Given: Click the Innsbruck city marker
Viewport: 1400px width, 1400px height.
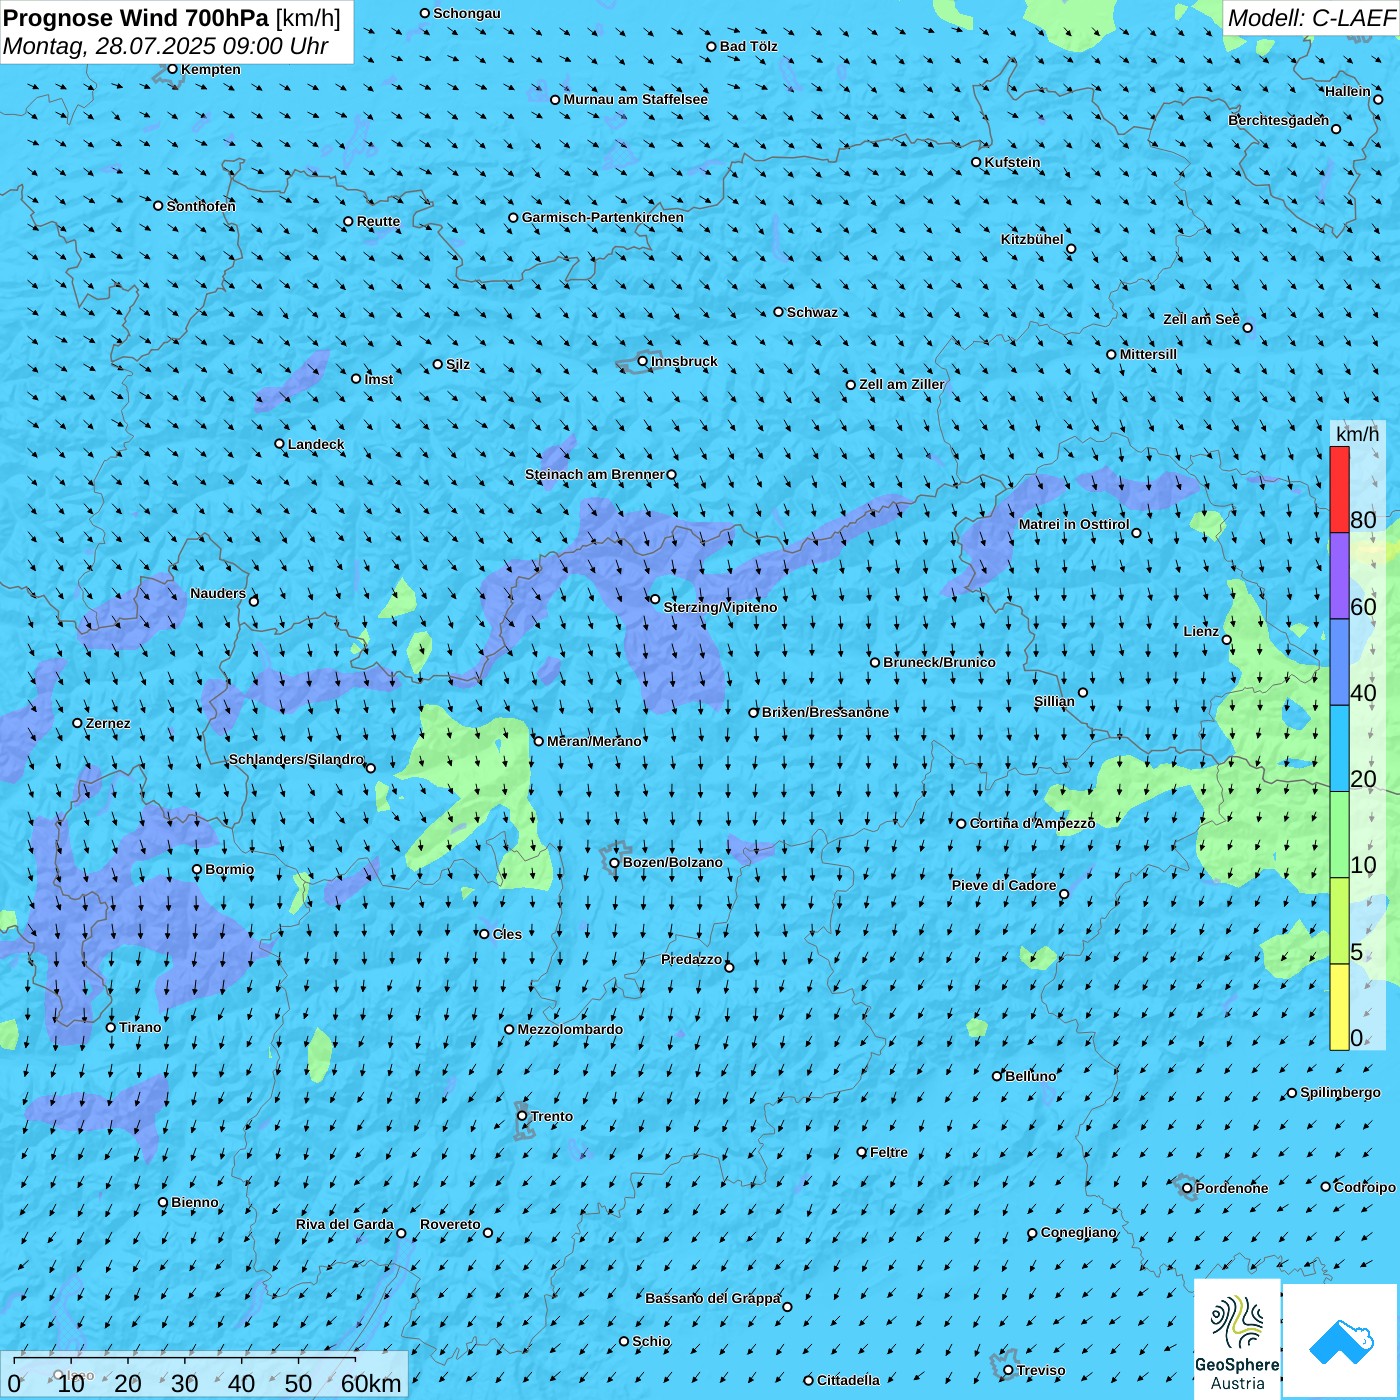Looking at the screenshot, I should click(x=643, y=361).
